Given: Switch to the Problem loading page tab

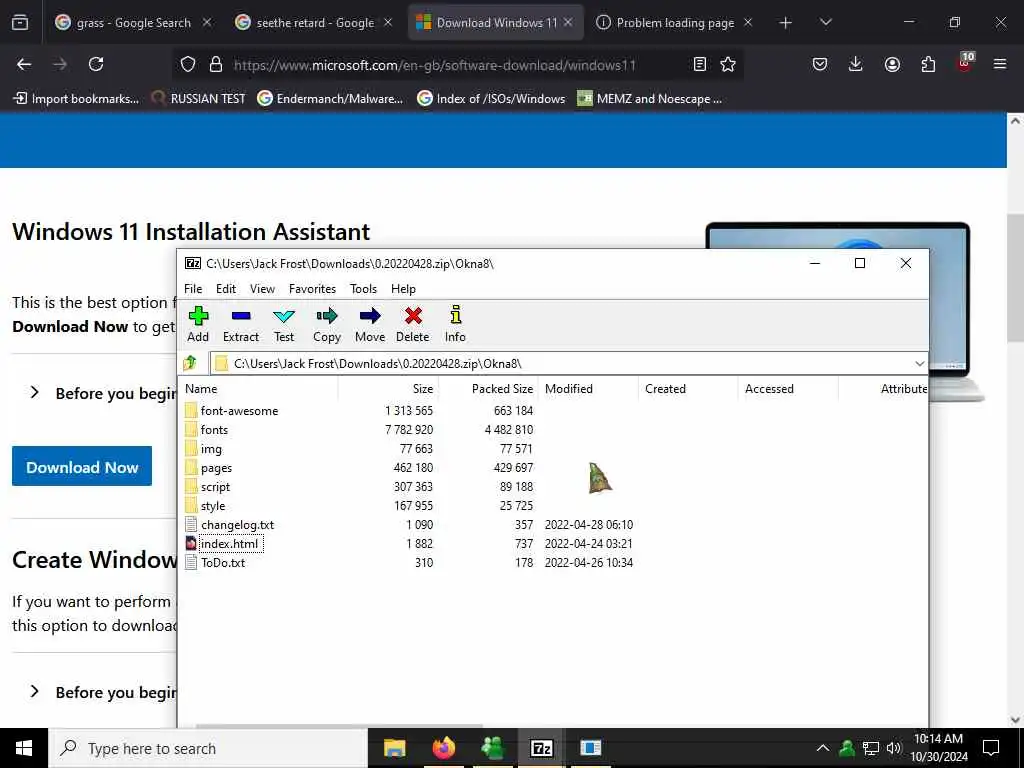Looking at the screenshot, I should (675, 23).
